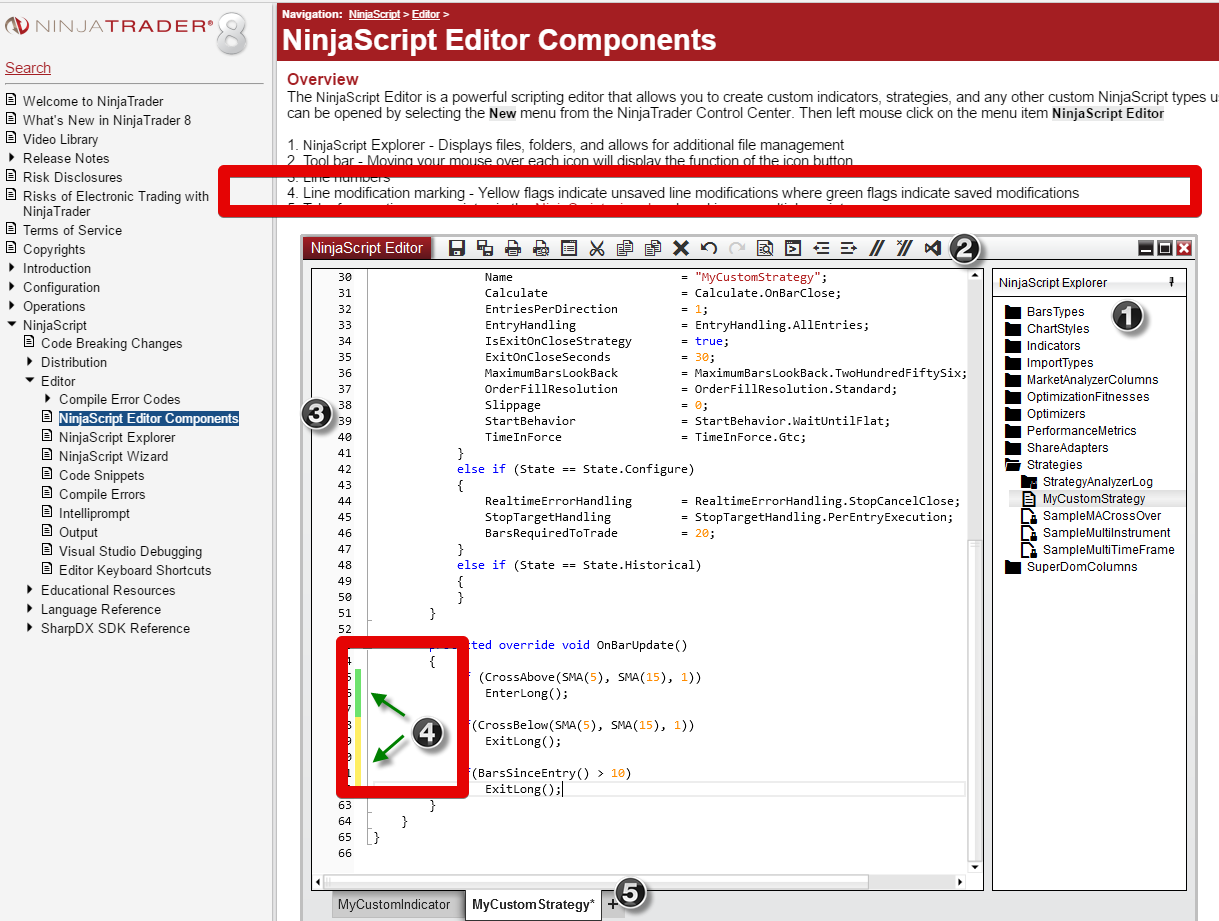1219x921 pixels.
Task: Click the Uncomment selection icon
Action: 905,248
